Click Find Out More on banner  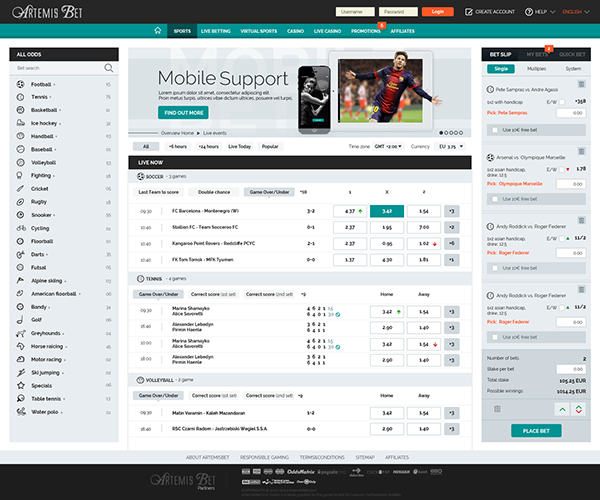click(184, 113)
